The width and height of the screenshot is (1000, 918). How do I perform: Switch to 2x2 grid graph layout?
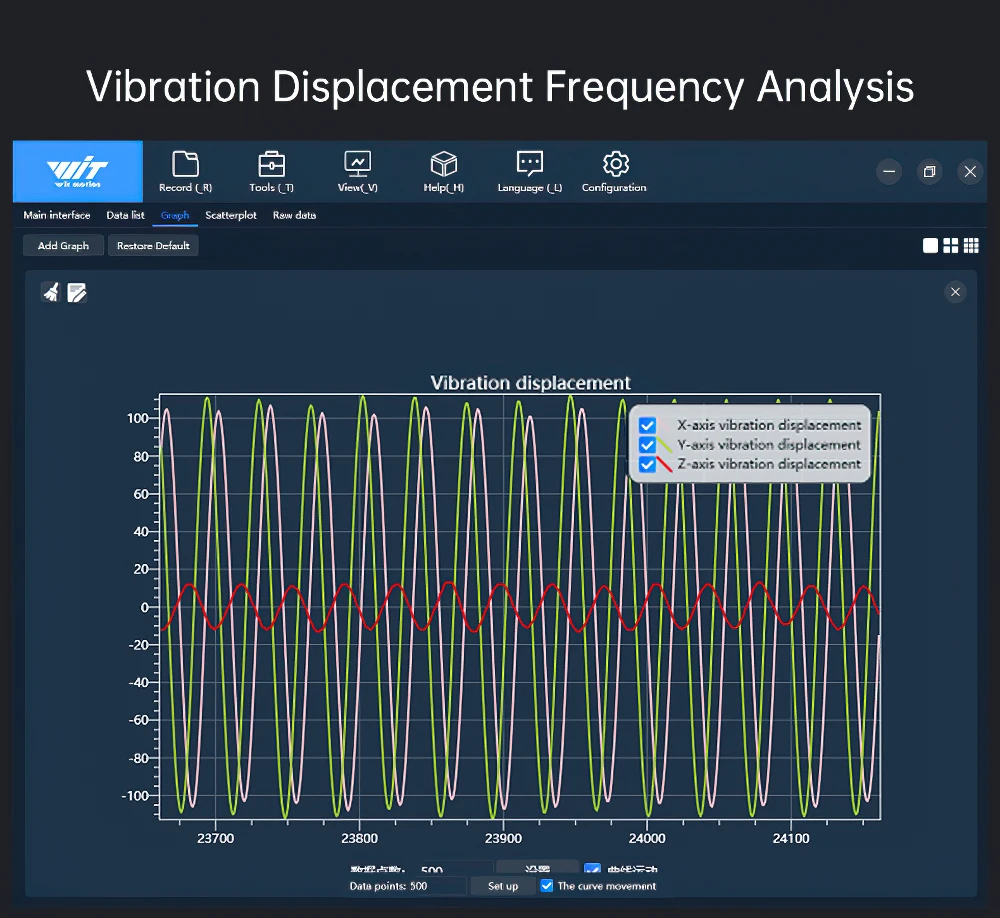pos(951,246)
